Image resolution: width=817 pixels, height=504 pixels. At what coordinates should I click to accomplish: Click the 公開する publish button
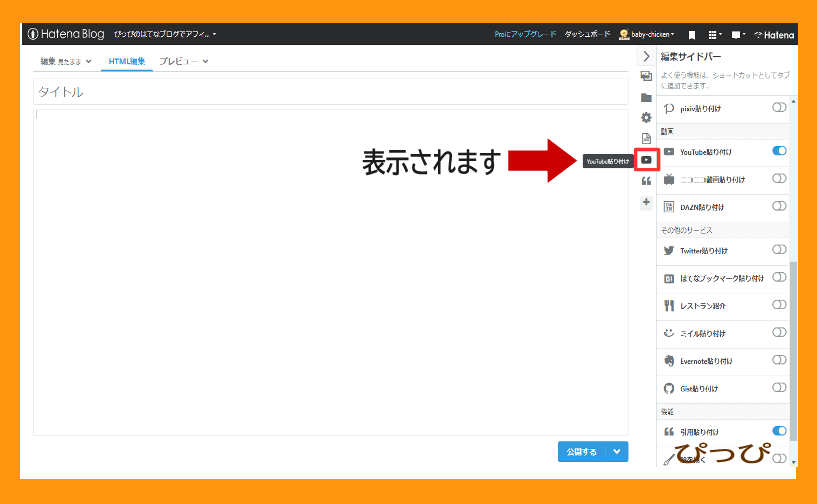pyautogui.click(x=582, y=452)
